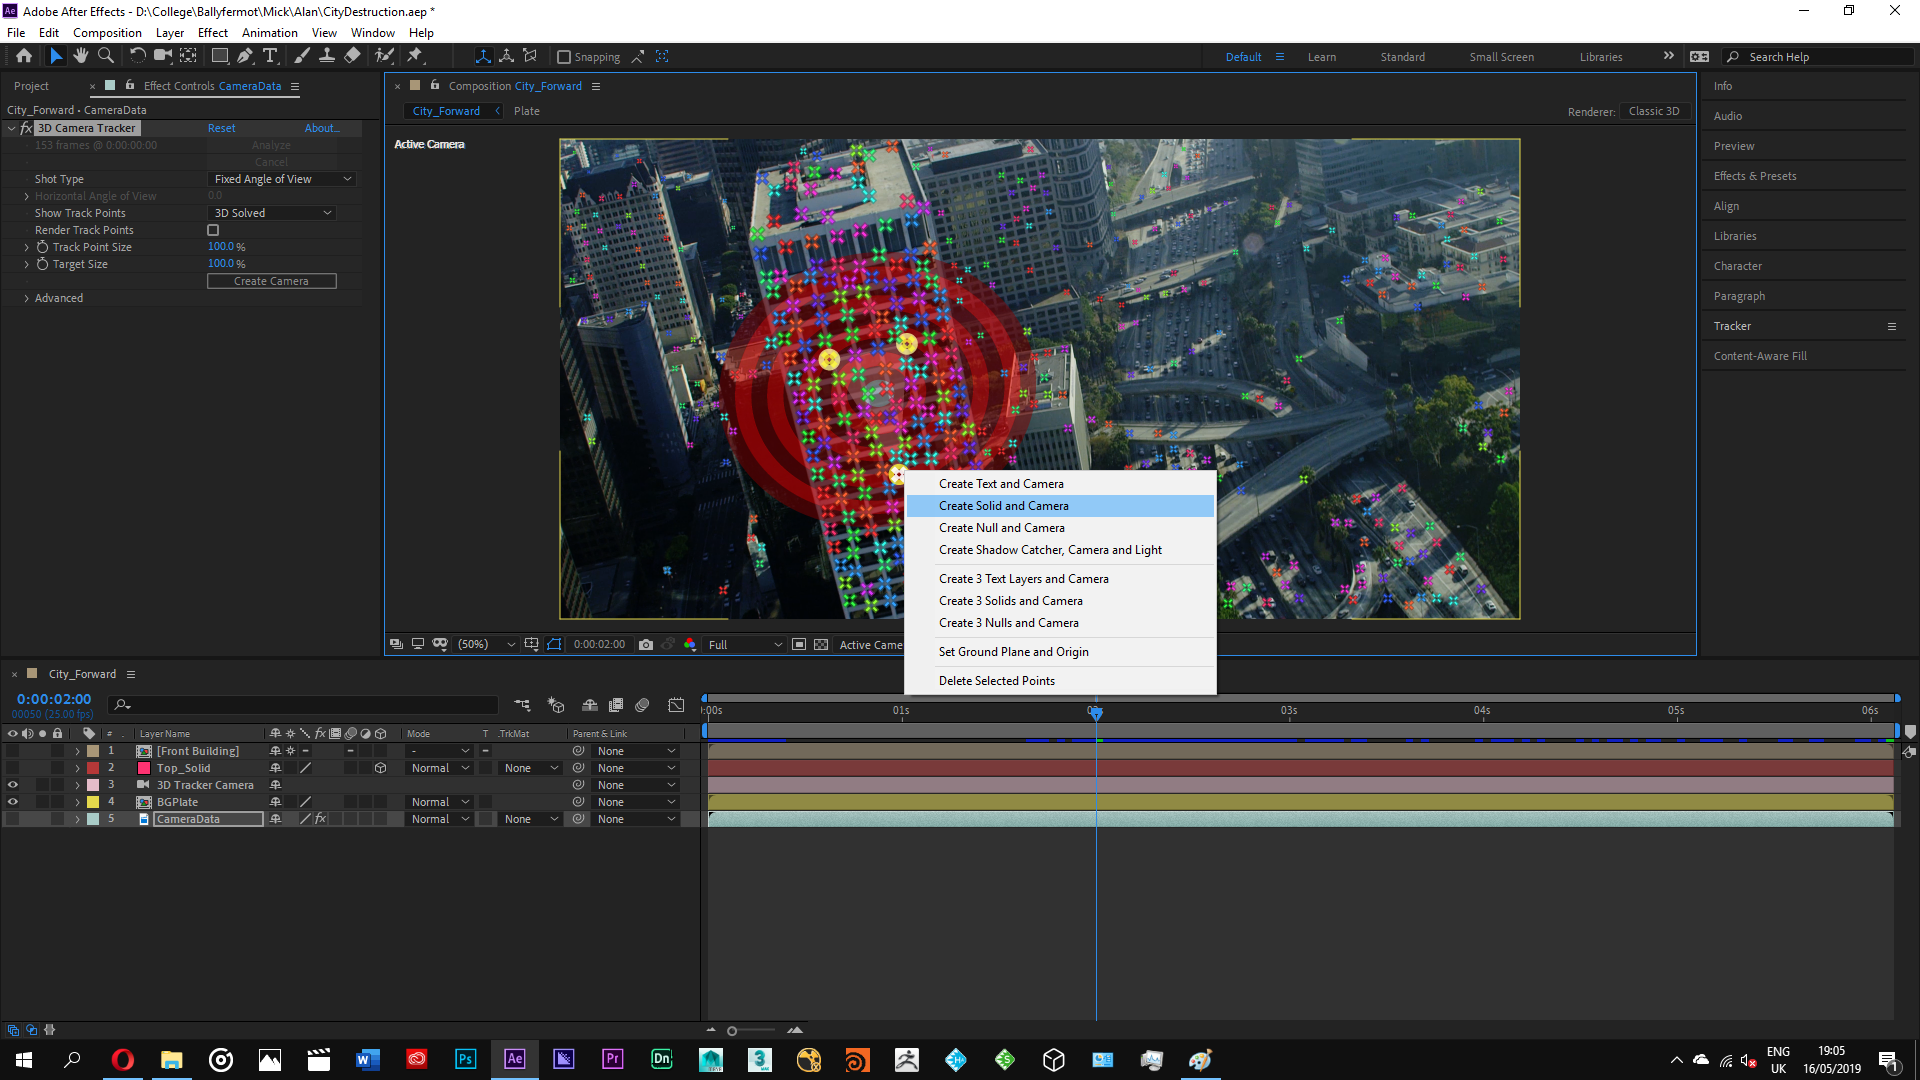Click the Create Camera button
Viewport: 1920px width, 1080px height.
(271, 281)
